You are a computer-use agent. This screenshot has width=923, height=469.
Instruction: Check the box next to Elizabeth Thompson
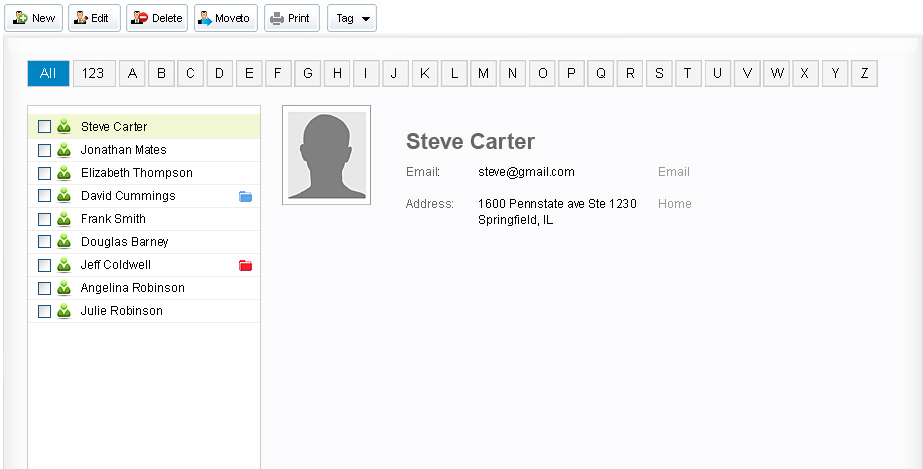point(44,173)
